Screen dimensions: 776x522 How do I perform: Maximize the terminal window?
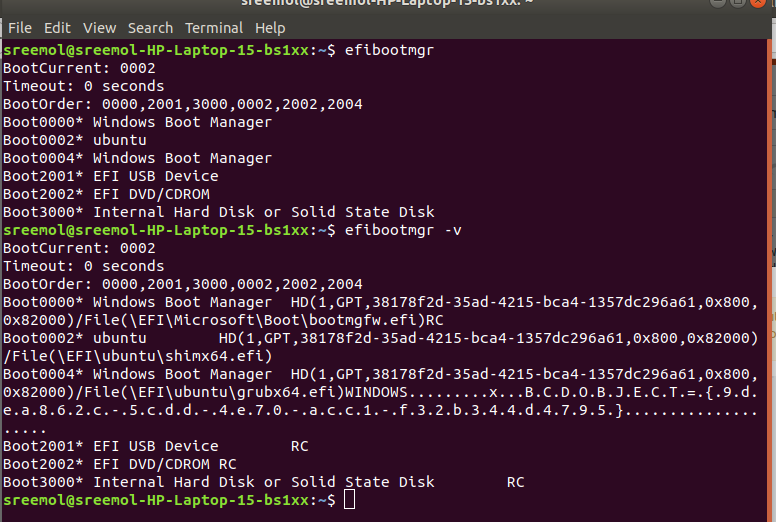(738, 2)
